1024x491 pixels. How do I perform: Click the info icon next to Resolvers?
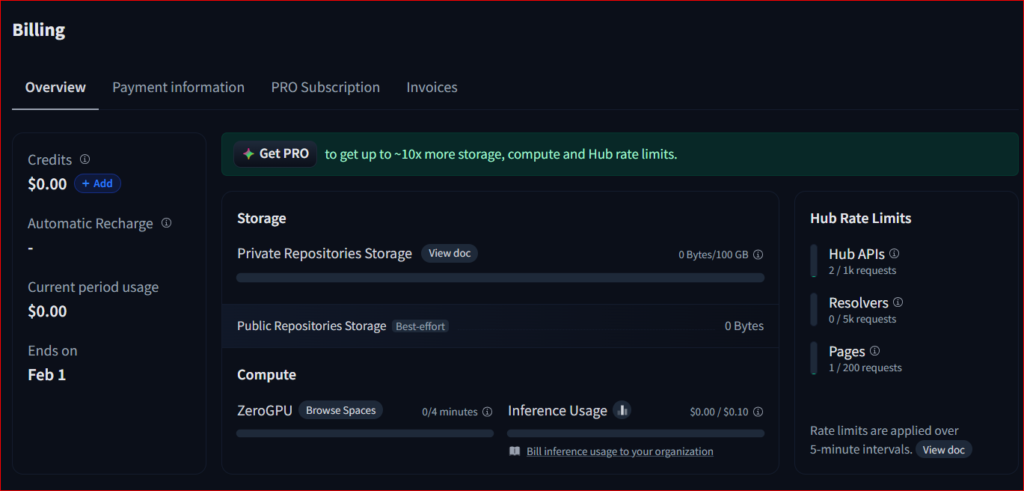pyautogui.click(x=898, y=302)
